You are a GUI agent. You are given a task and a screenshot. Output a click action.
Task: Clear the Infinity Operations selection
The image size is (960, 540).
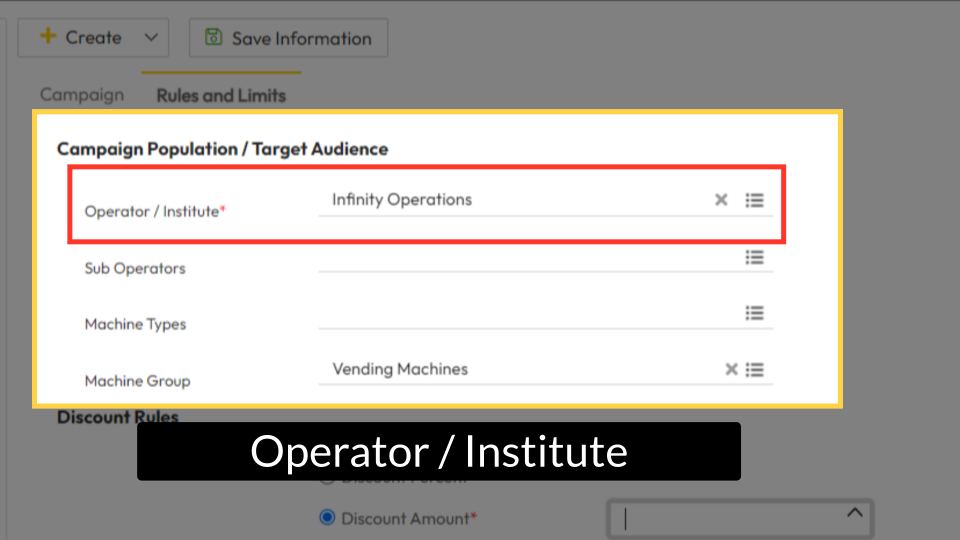point(721,200)
